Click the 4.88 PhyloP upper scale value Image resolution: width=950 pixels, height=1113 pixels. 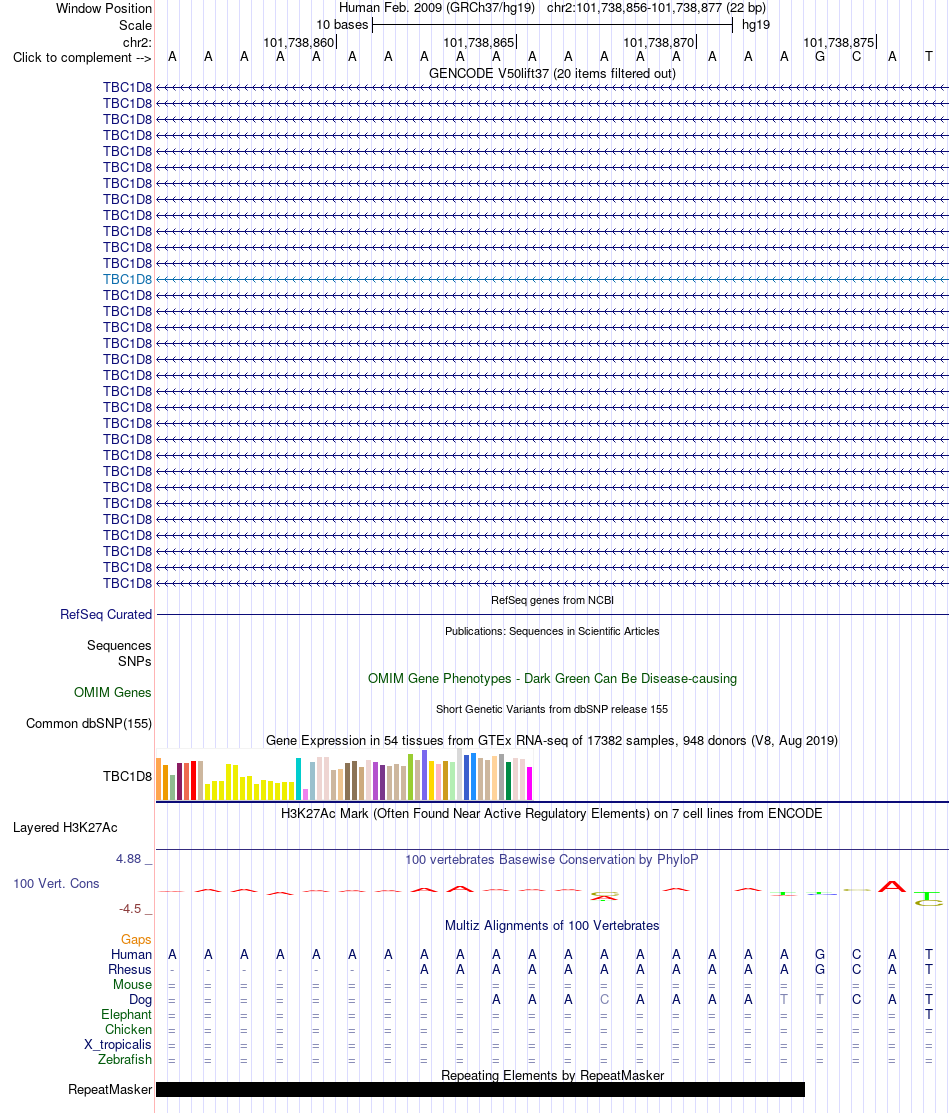129,859
